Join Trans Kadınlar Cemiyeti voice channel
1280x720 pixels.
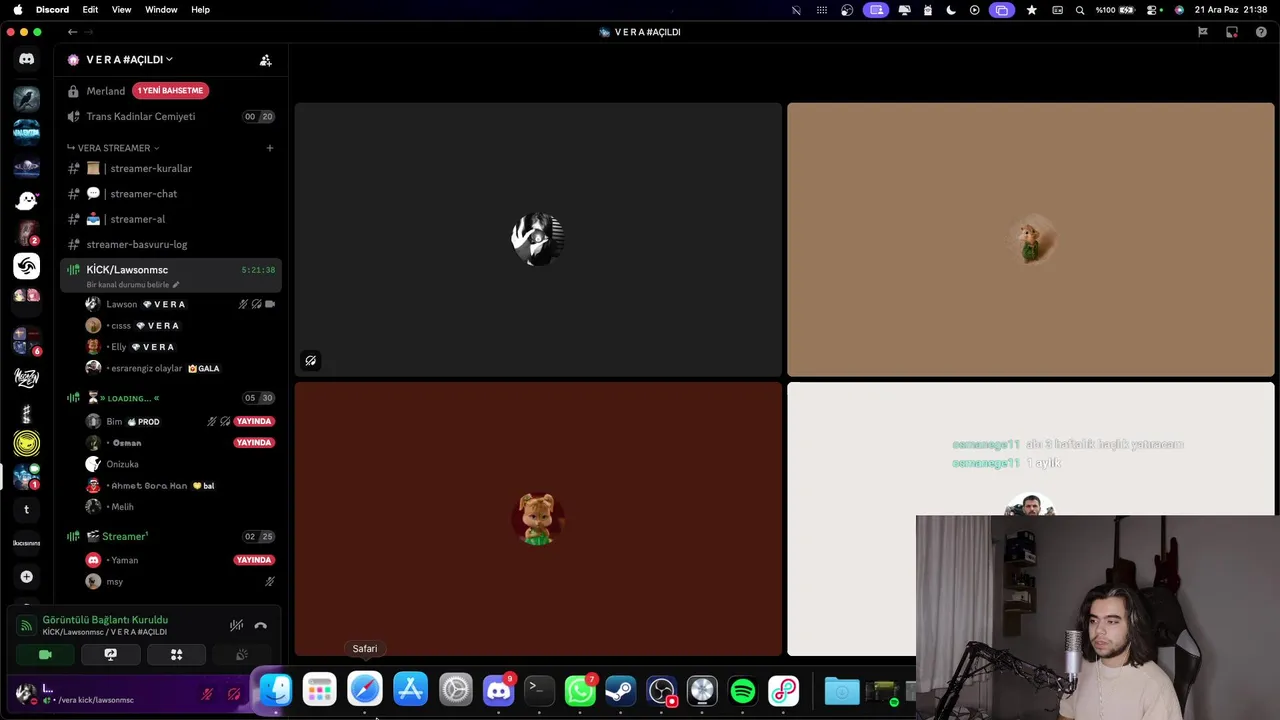tap(171, 116)
